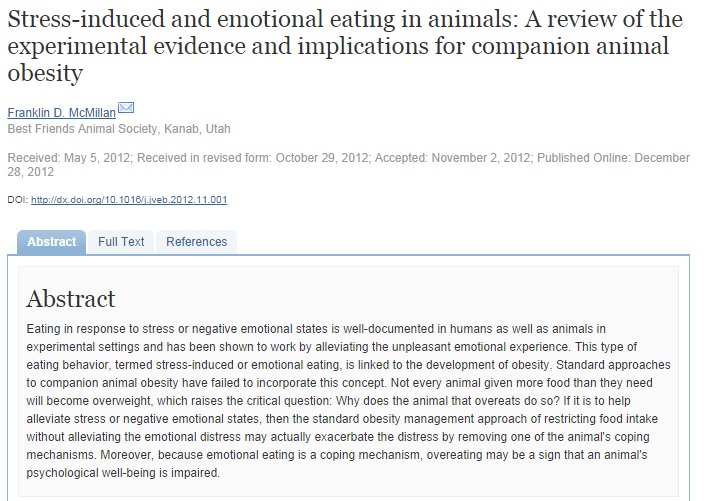The height and width of the screenshot is (501, 705).
Task: Switch to the Full Text tab
Action: point(121,242)
